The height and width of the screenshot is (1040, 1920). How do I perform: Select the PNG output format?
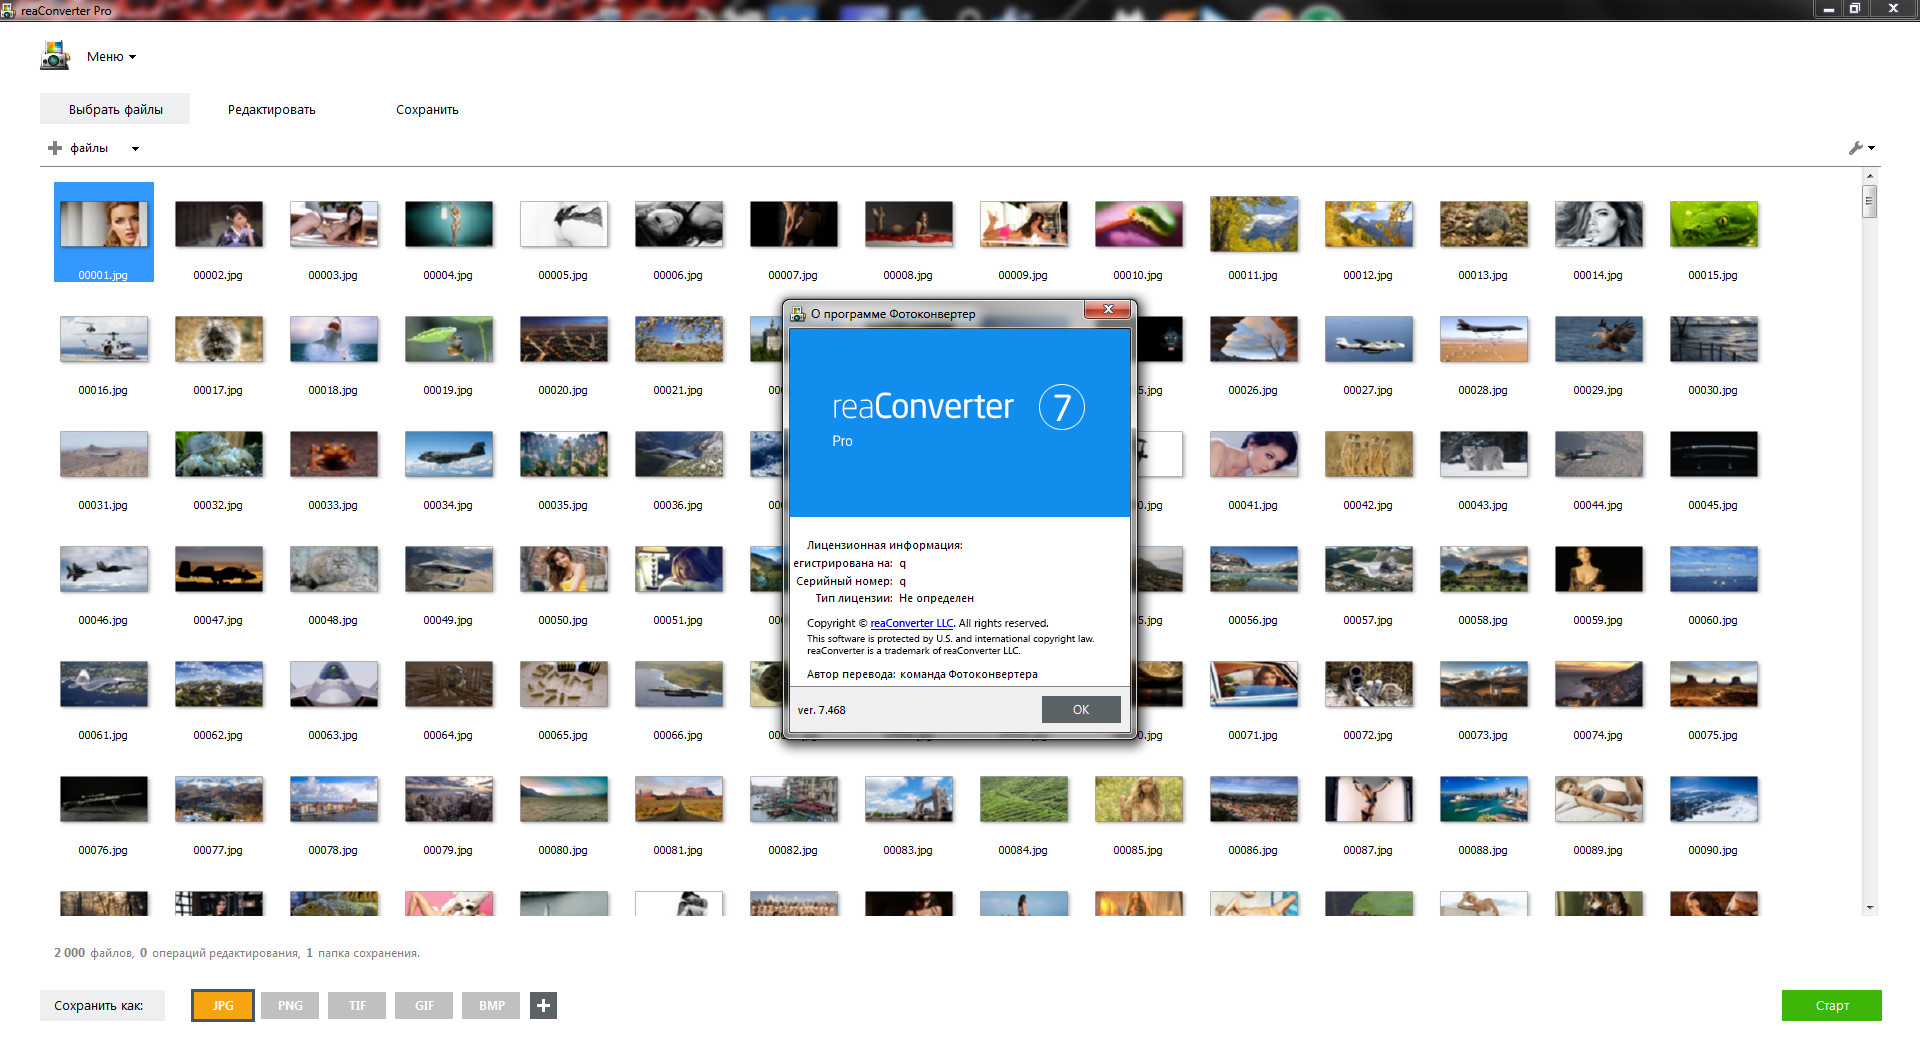(x=290, y=1006)
